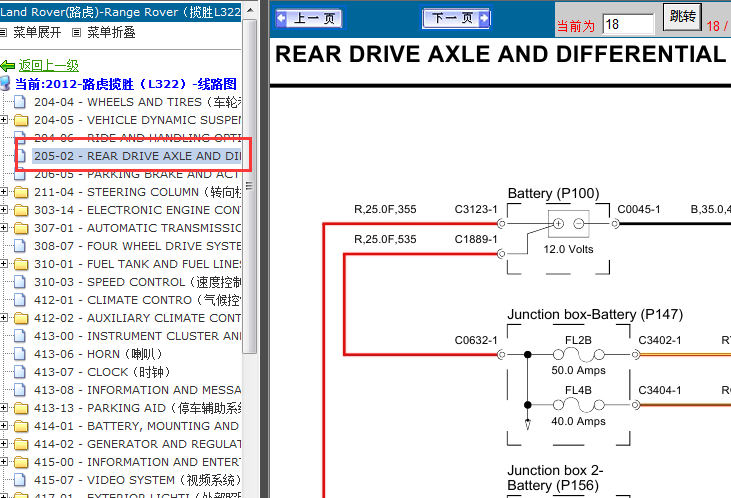Click the Battery (P100) label in diagram
This screenshot has width=731, height=498.
click(x=553, y=193)
